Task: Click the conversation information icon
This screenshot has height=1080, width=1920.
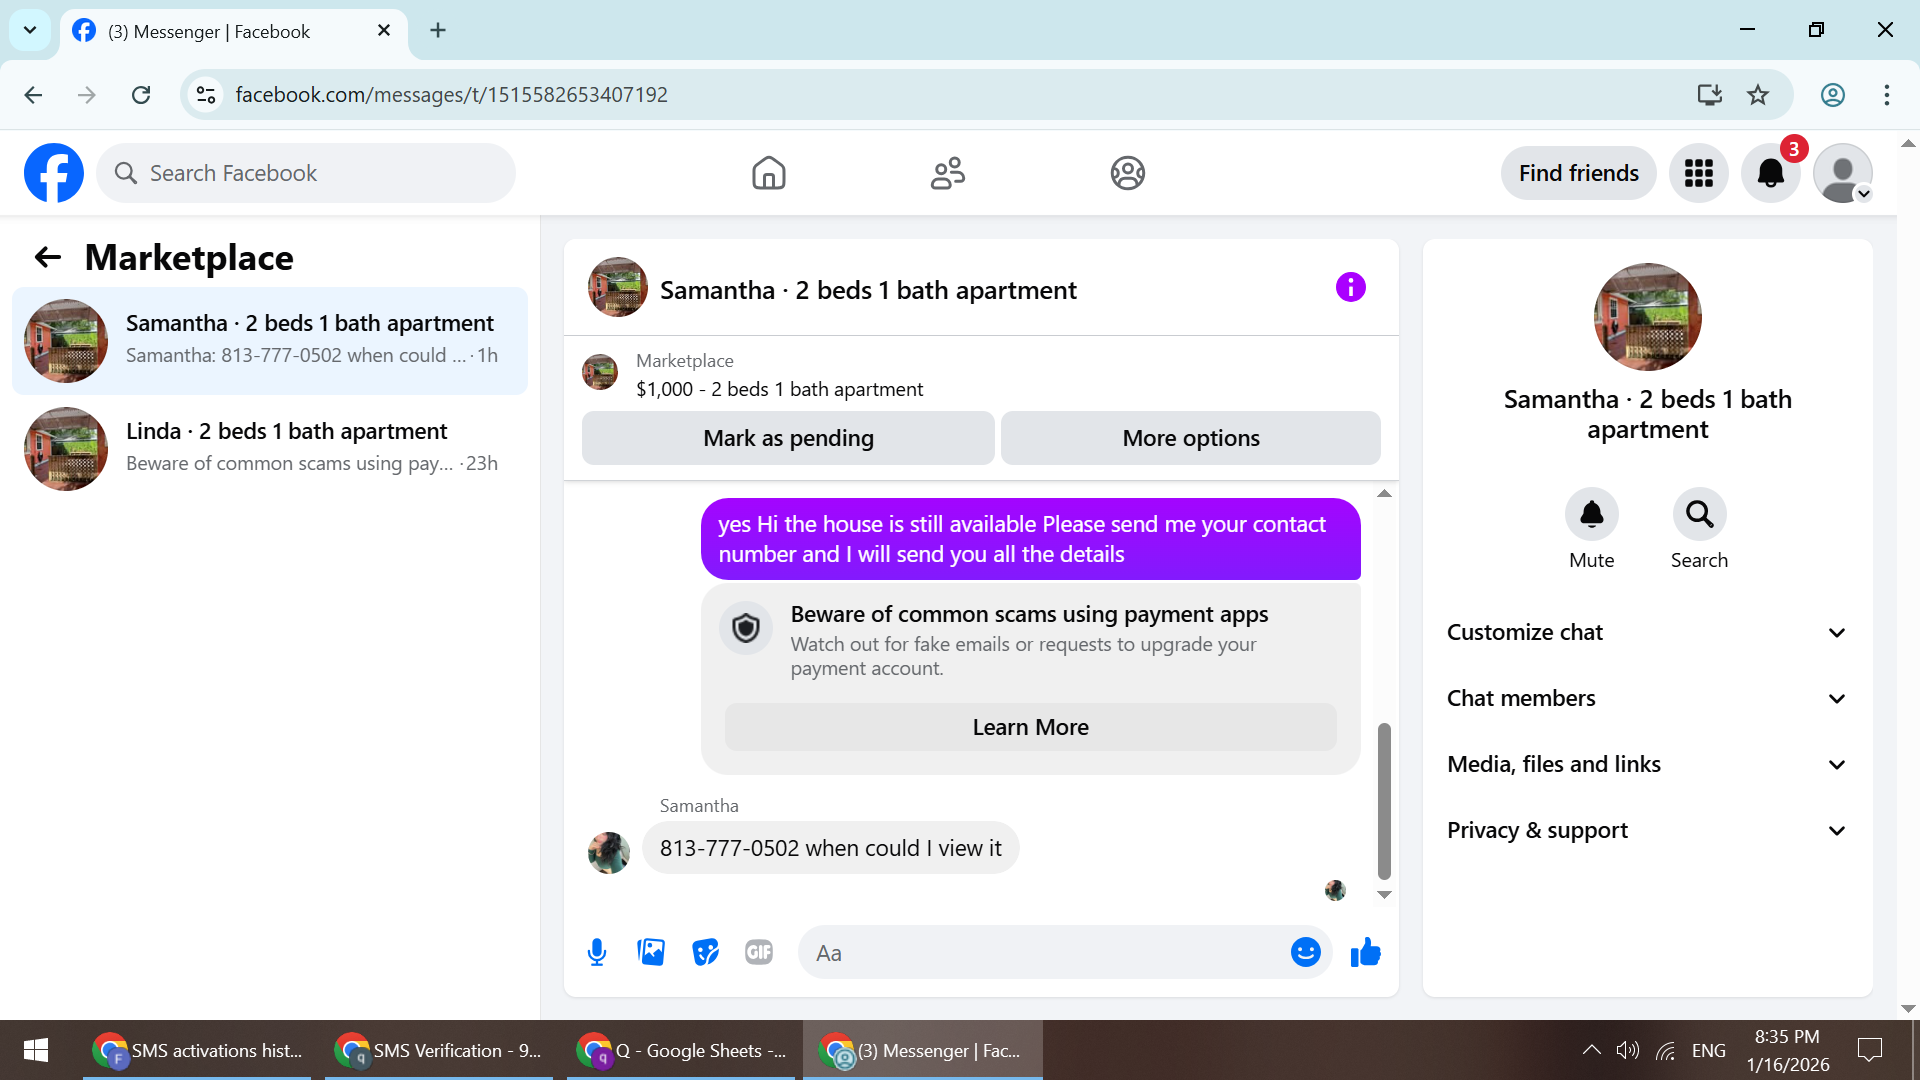Action: click(x=1350, y=288)
